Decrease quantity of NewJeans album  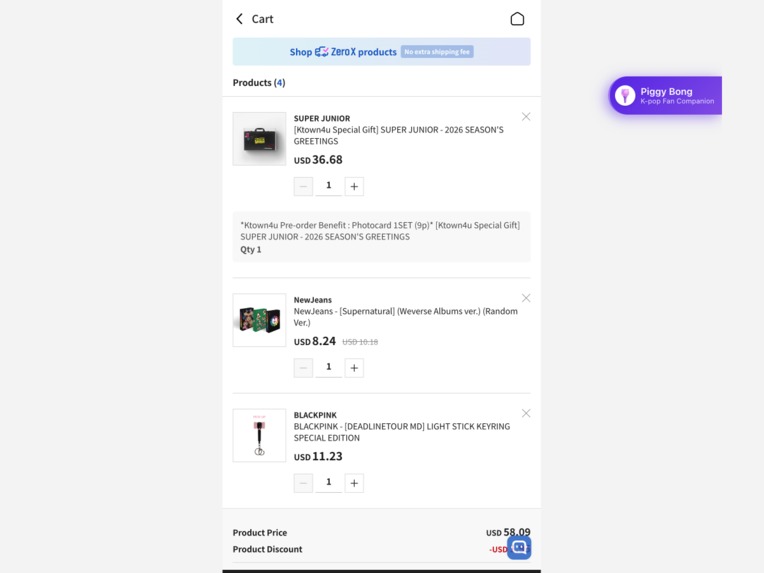click(303, 368)
